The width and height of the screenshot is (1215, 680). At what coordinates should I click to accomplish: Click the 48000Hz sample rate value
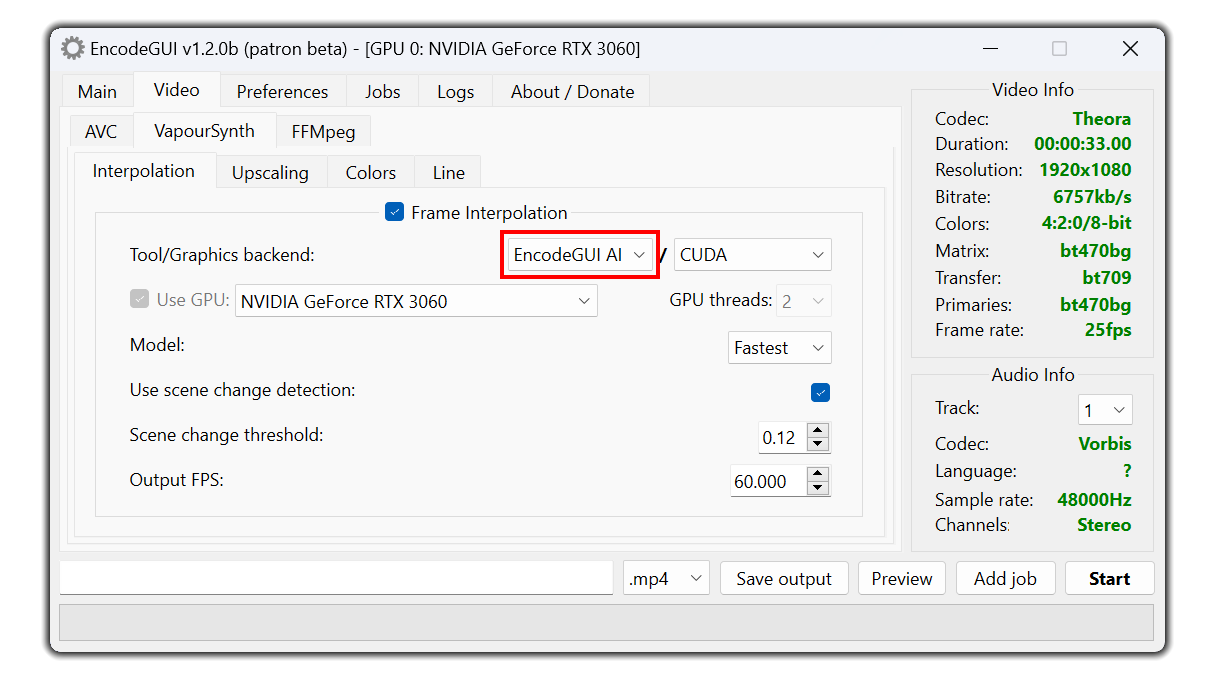click(1094, 499)
